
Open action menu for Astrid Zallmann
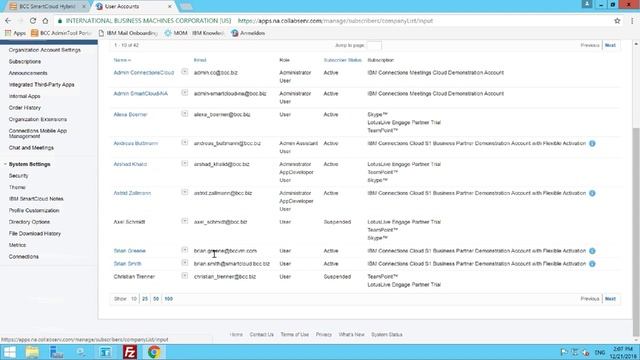click(x=184, y=192)
